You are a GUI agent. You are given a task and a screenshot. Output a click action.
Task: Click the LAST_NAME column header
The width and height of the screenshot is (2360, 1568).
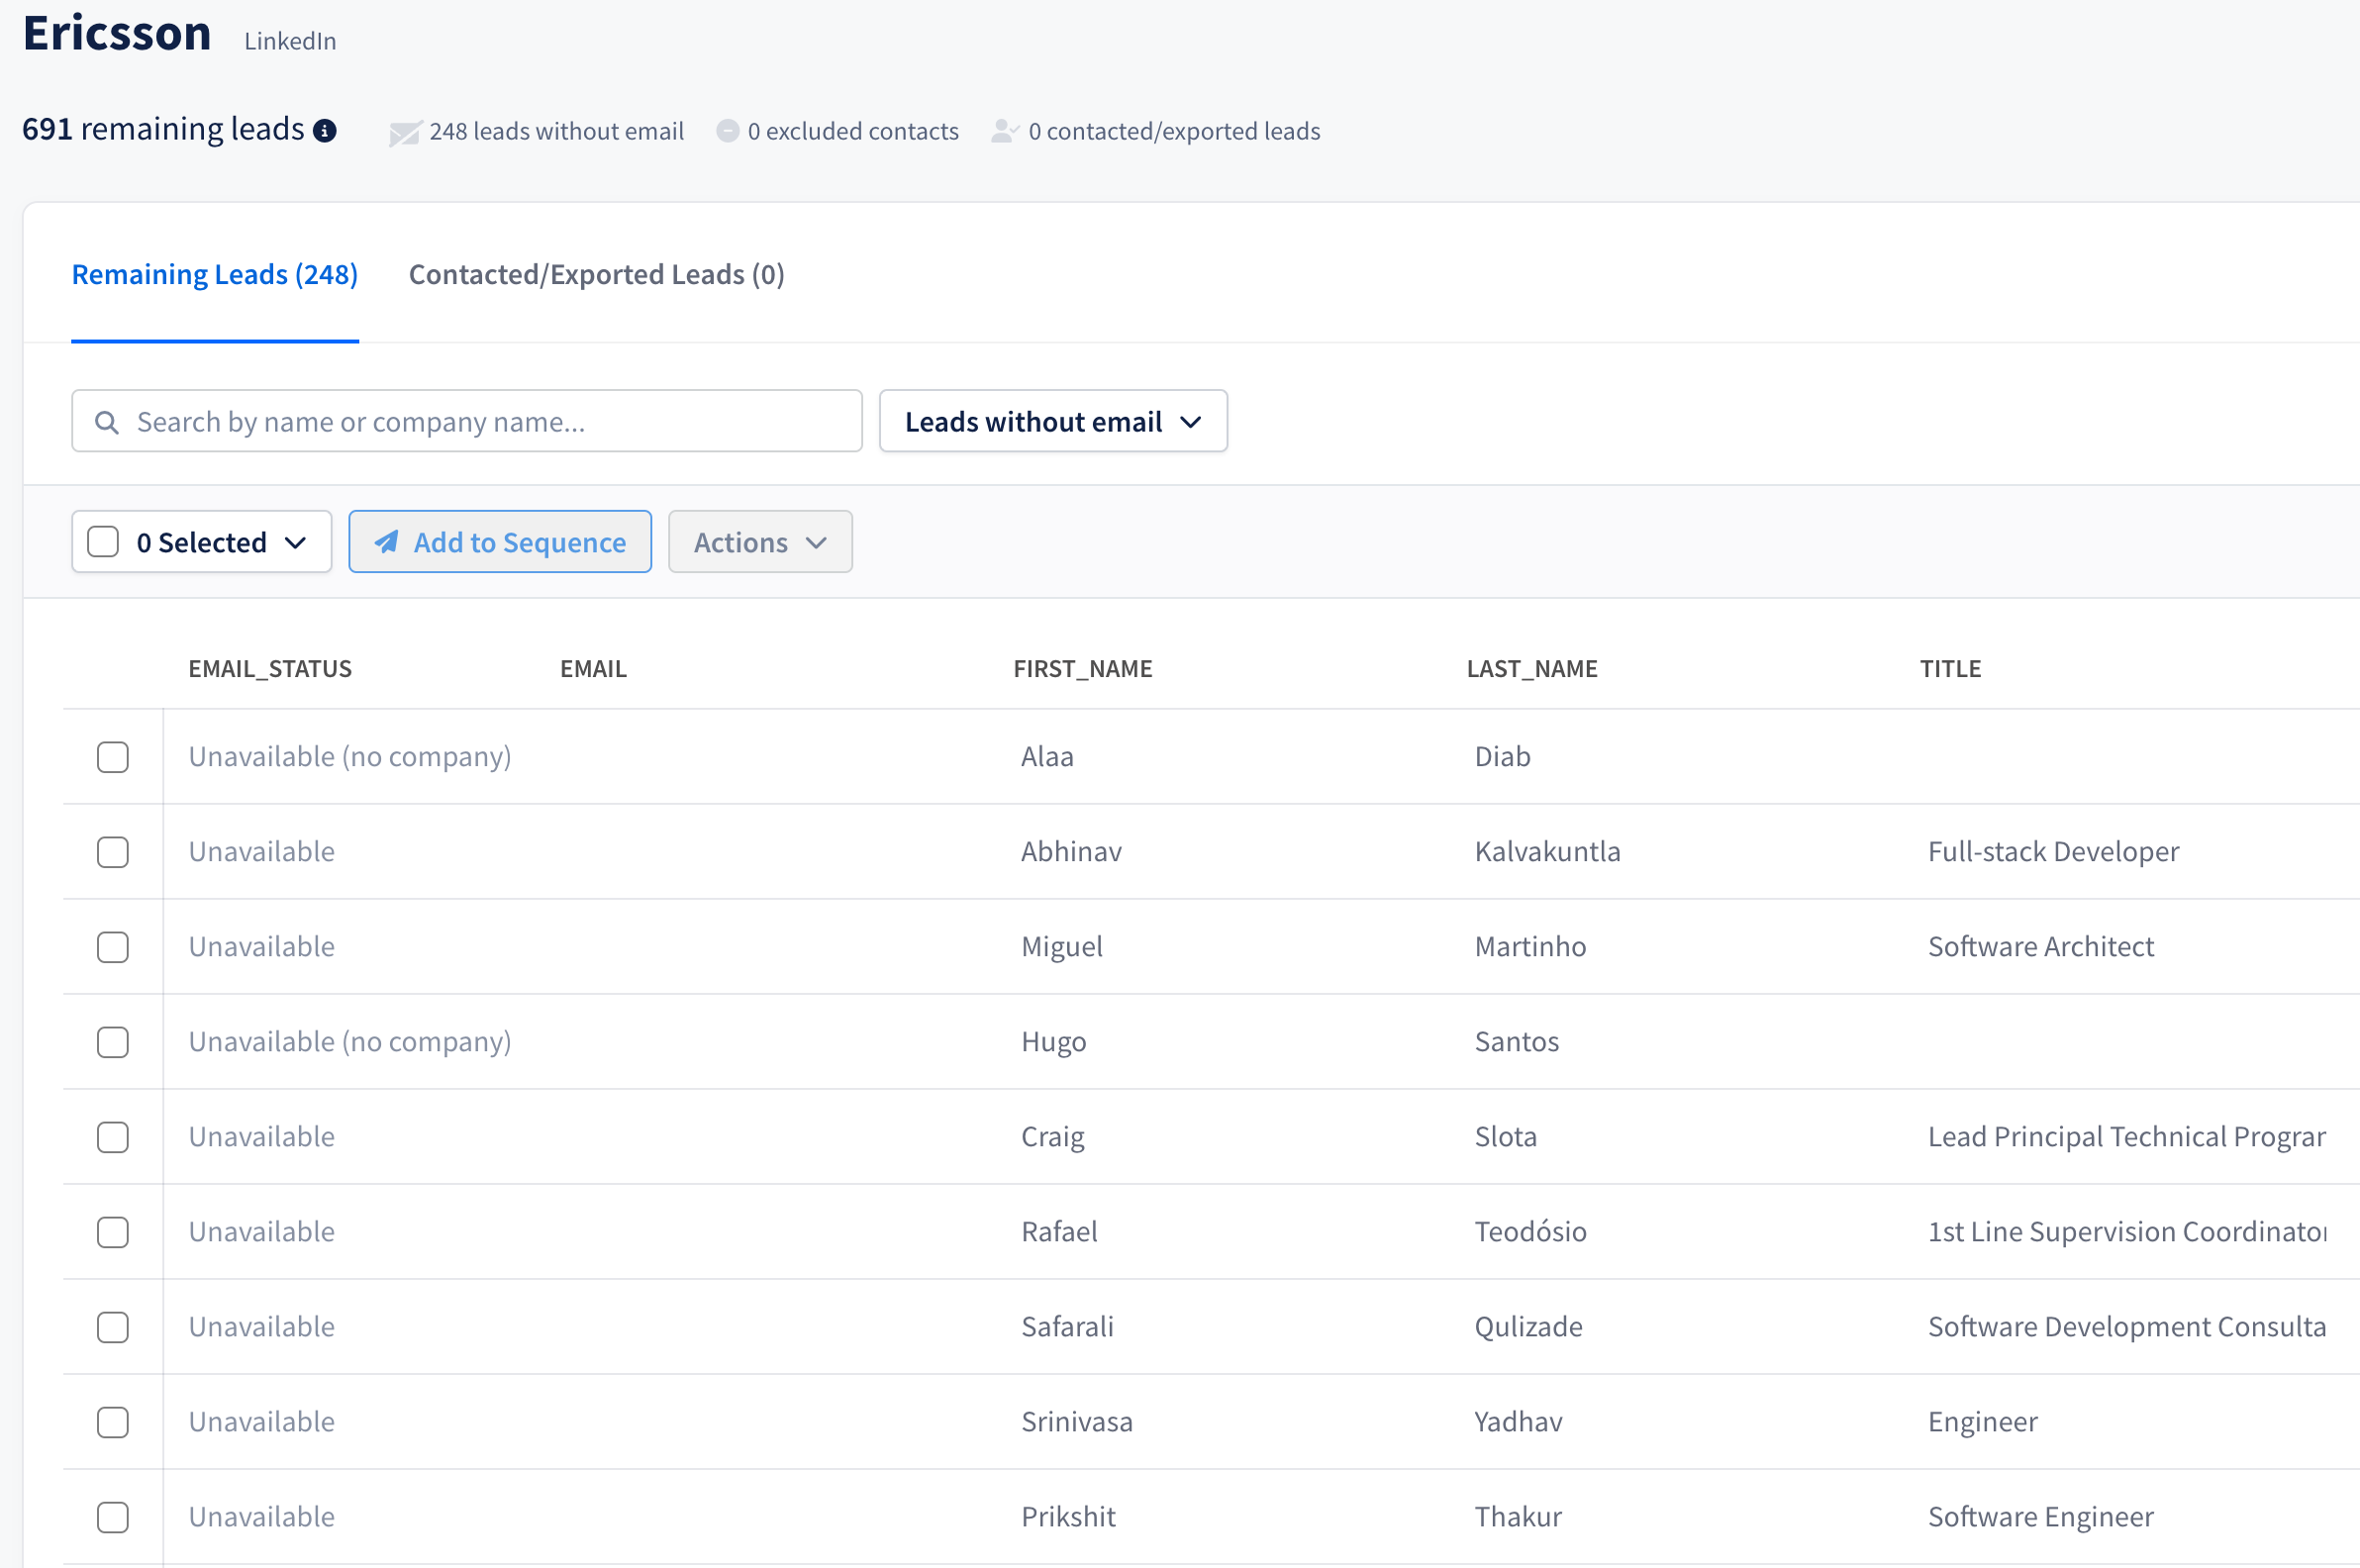pos(1532,668)
